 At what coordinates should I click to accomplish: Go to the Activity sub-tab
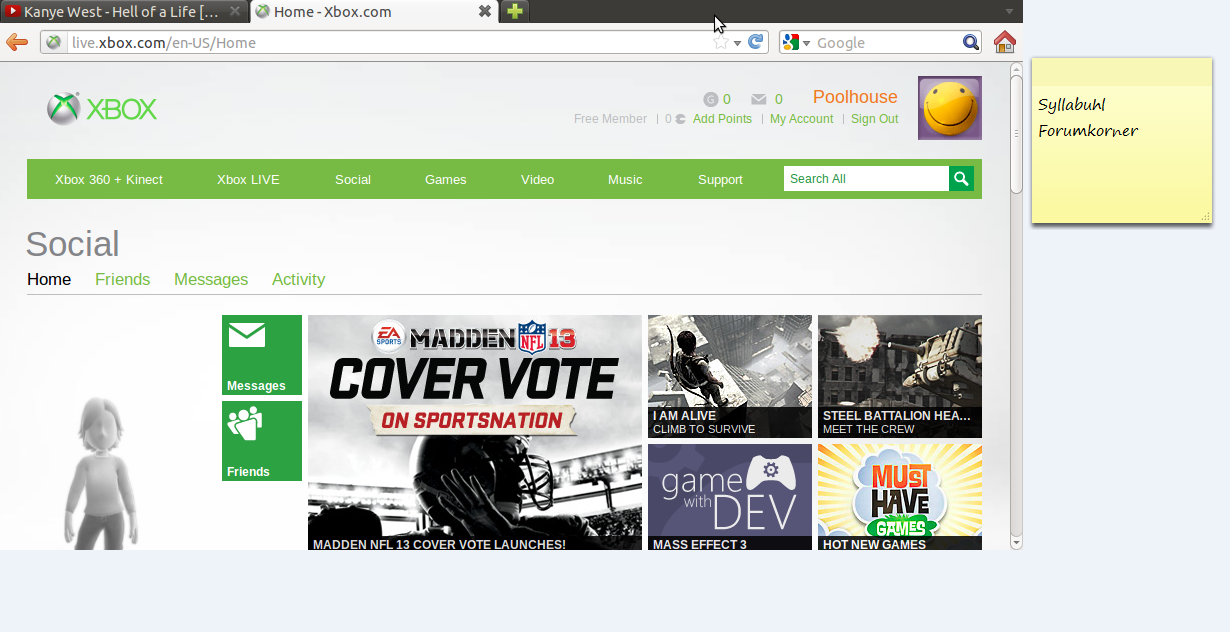298,279
